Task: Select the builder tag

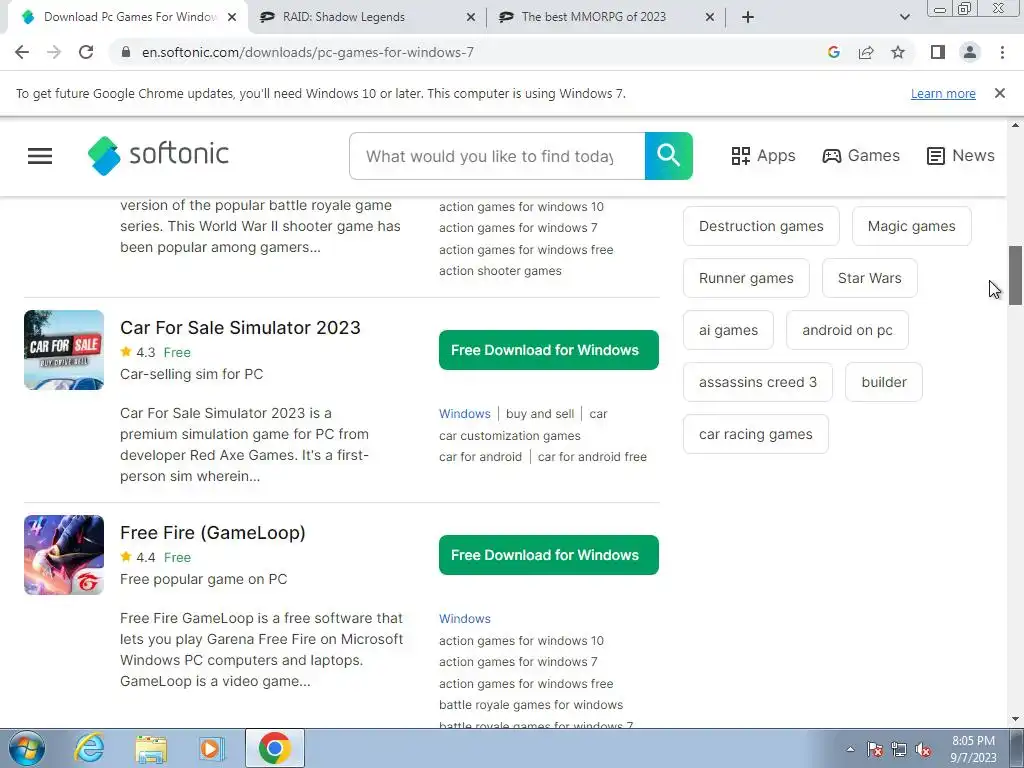Action: point(884,382)
